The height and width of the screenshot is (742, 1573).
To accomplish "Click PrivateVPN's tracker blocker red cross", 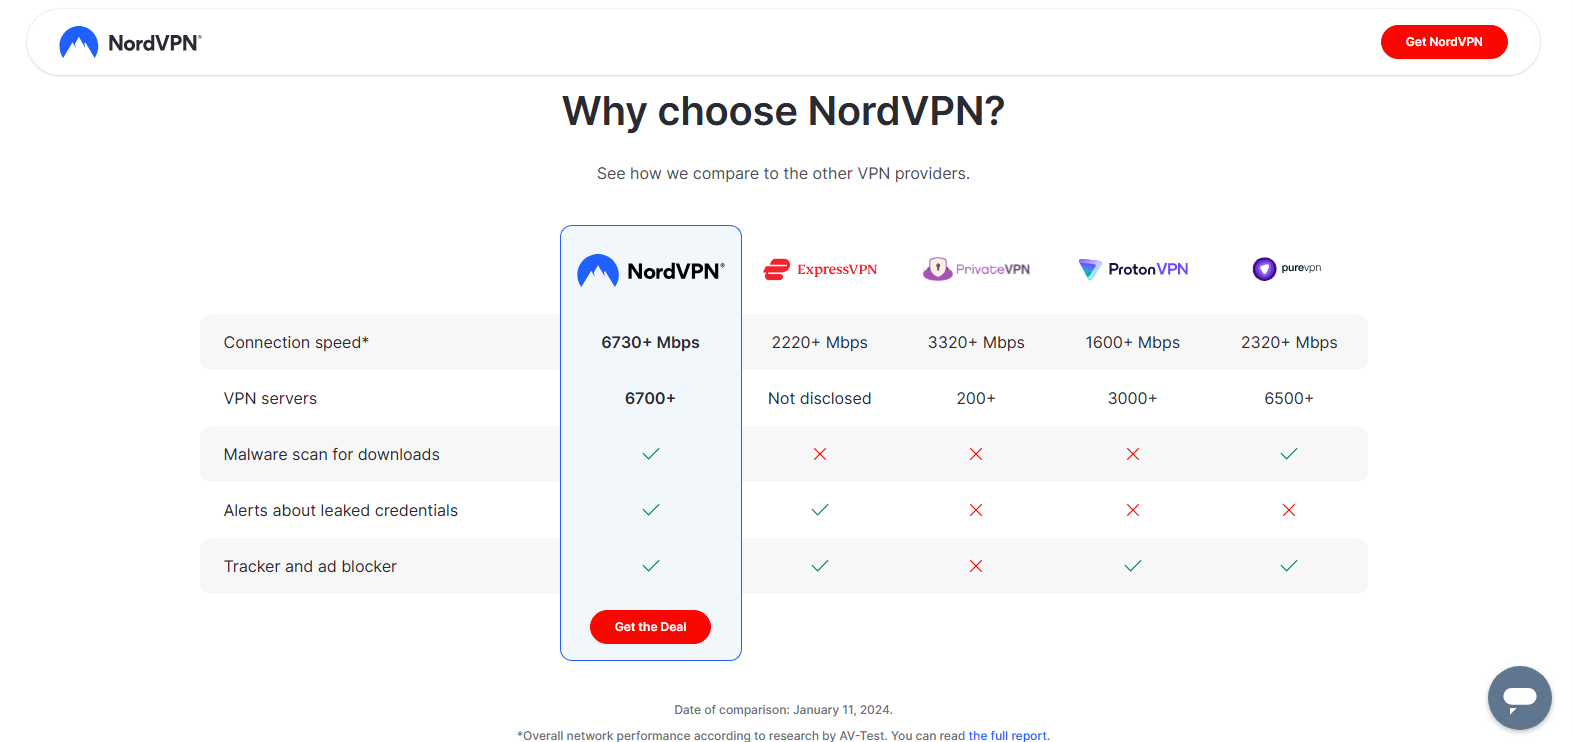I will (x=976, y=566).
